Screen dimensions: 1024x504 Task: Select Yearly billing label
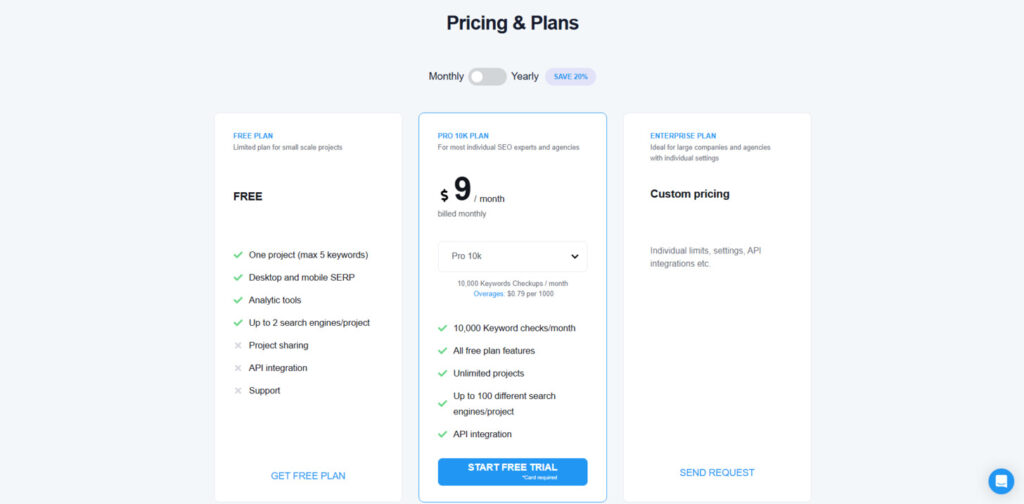[x=525, y=76]
